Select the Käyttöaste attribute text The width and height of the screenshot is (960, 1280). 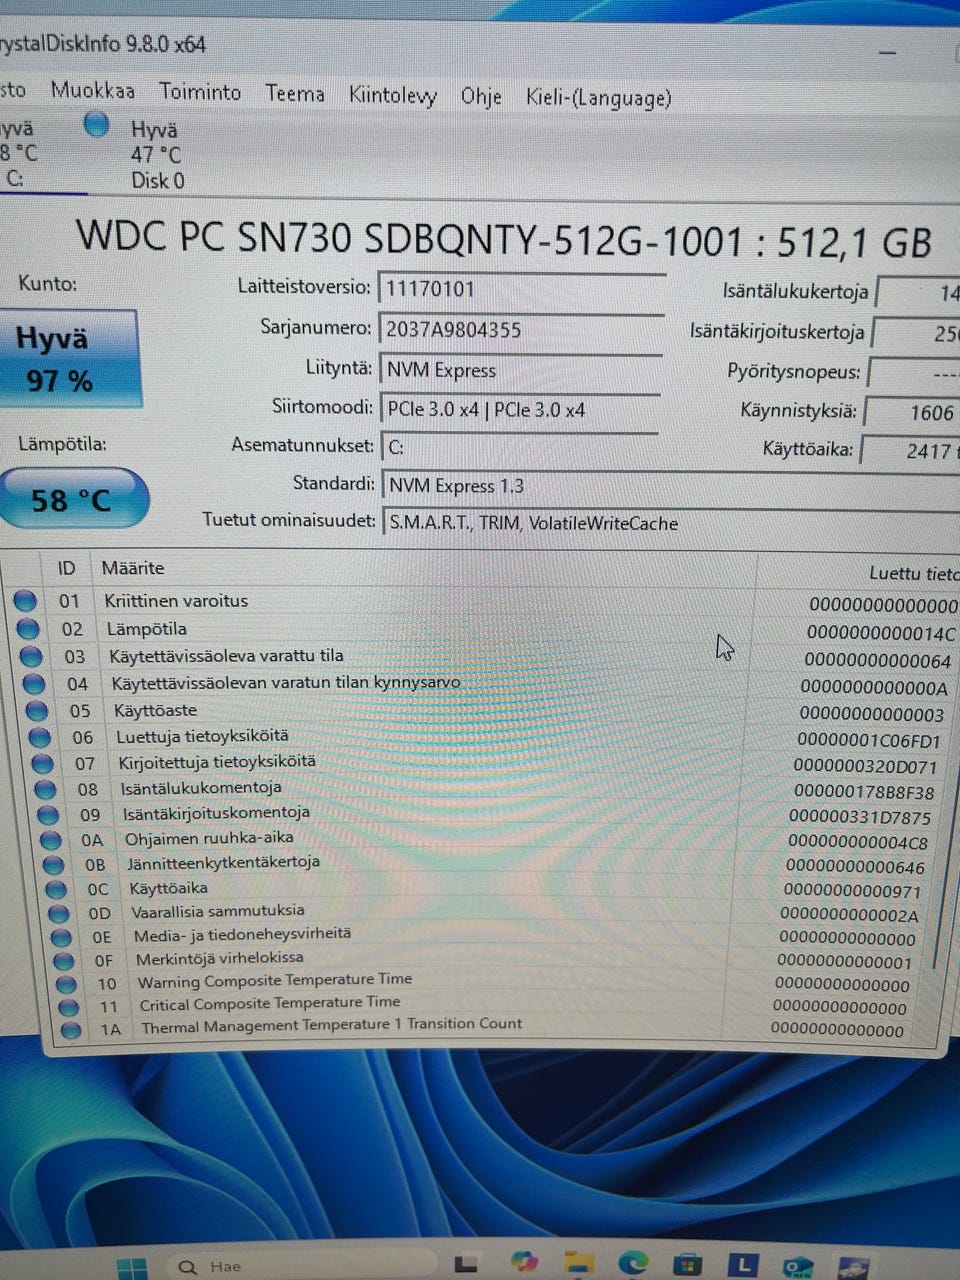point(155,711)
